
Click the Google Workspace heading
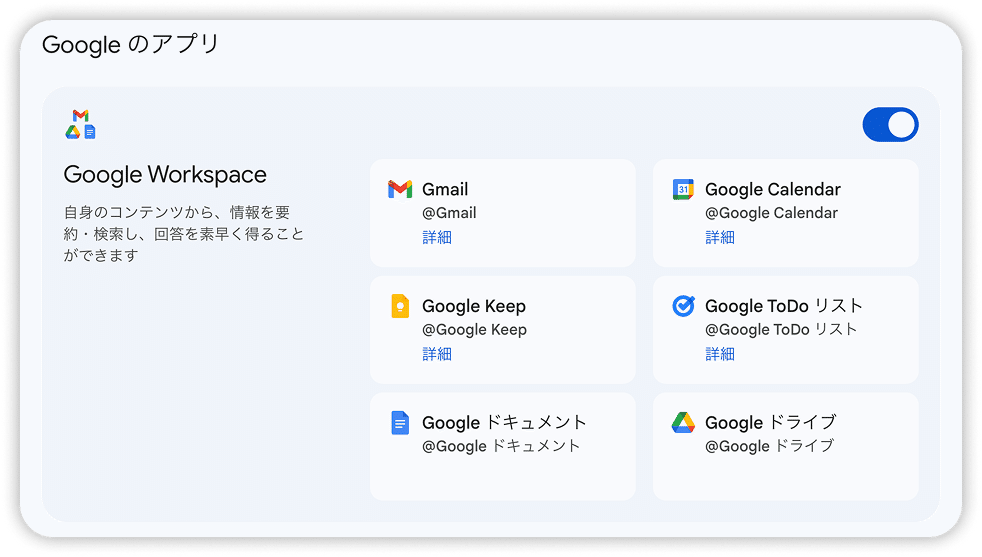pyautogui.click(x=165, y=175)
